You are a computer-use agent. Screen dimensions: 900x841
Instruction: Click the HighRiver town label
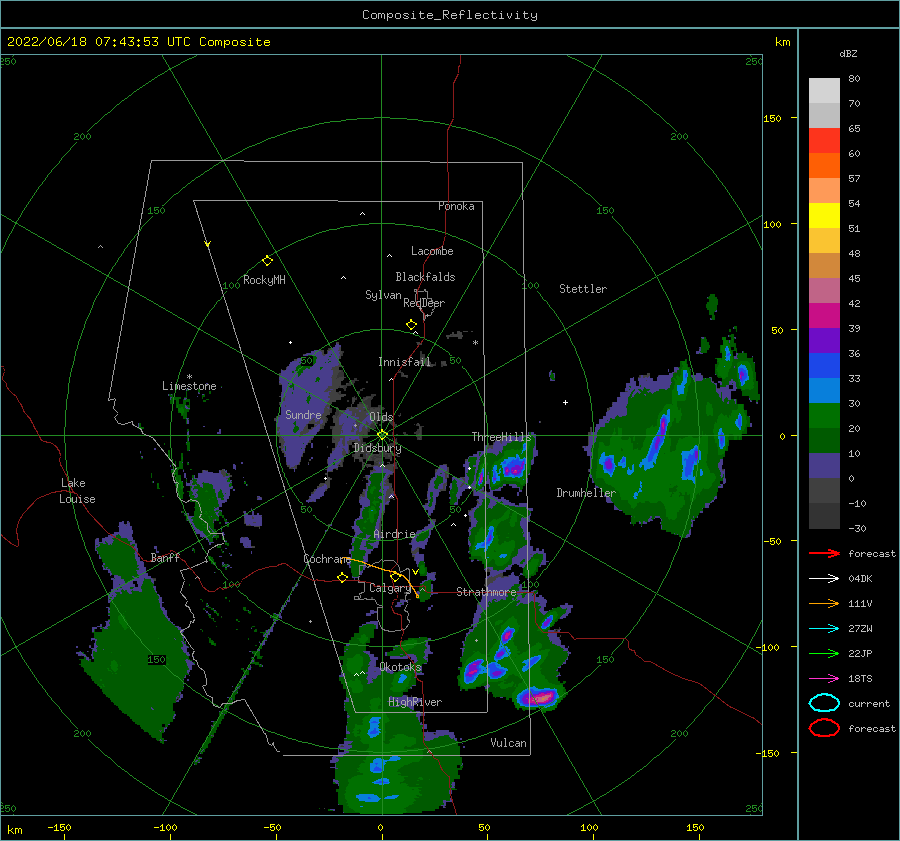coord(415,702)
